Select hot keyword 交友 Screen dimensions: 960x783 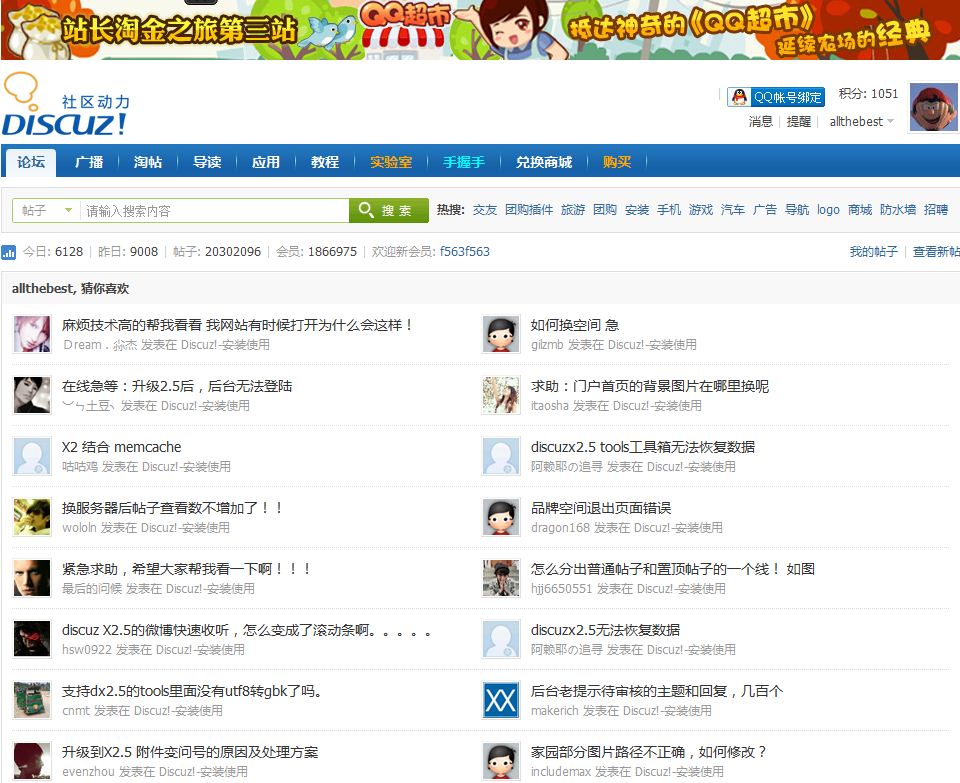tap(485, 210)
